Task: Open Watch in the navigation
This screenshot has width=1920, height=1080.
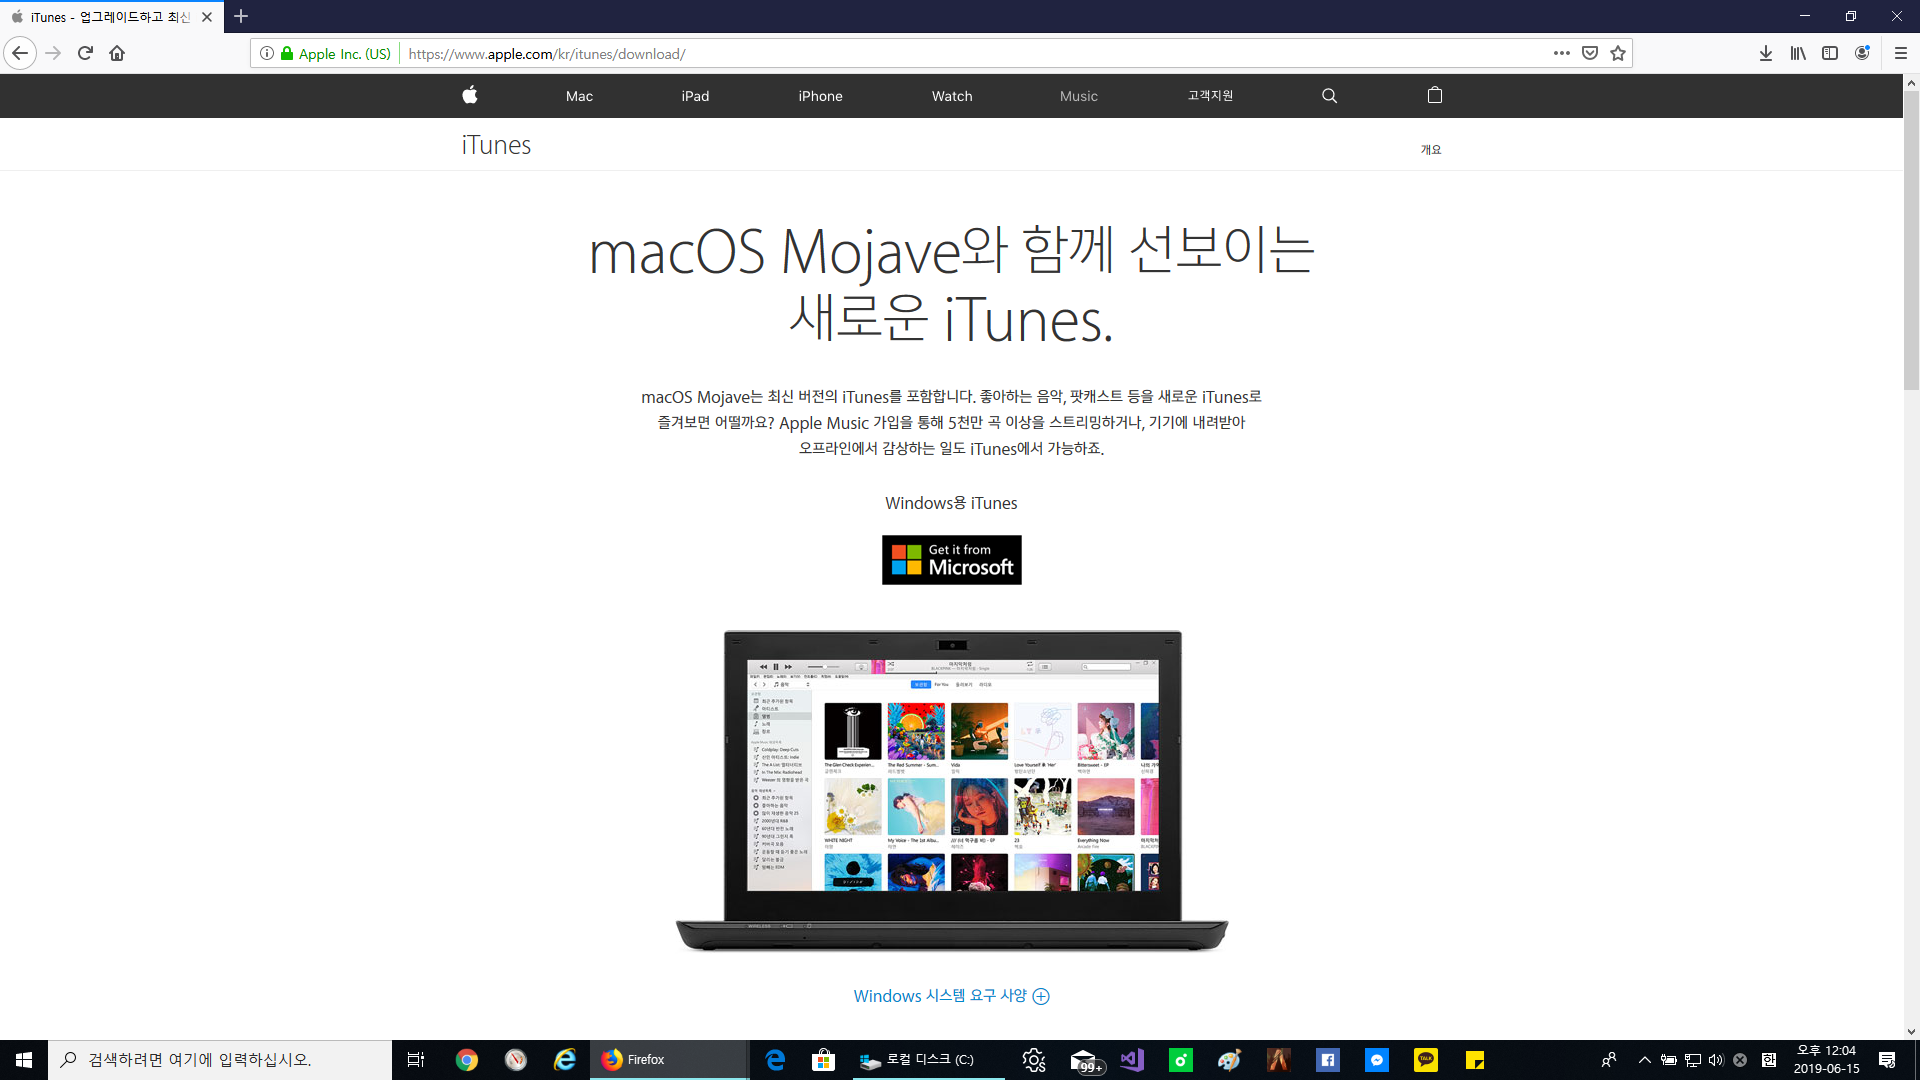Action: [x=952, y=96]
